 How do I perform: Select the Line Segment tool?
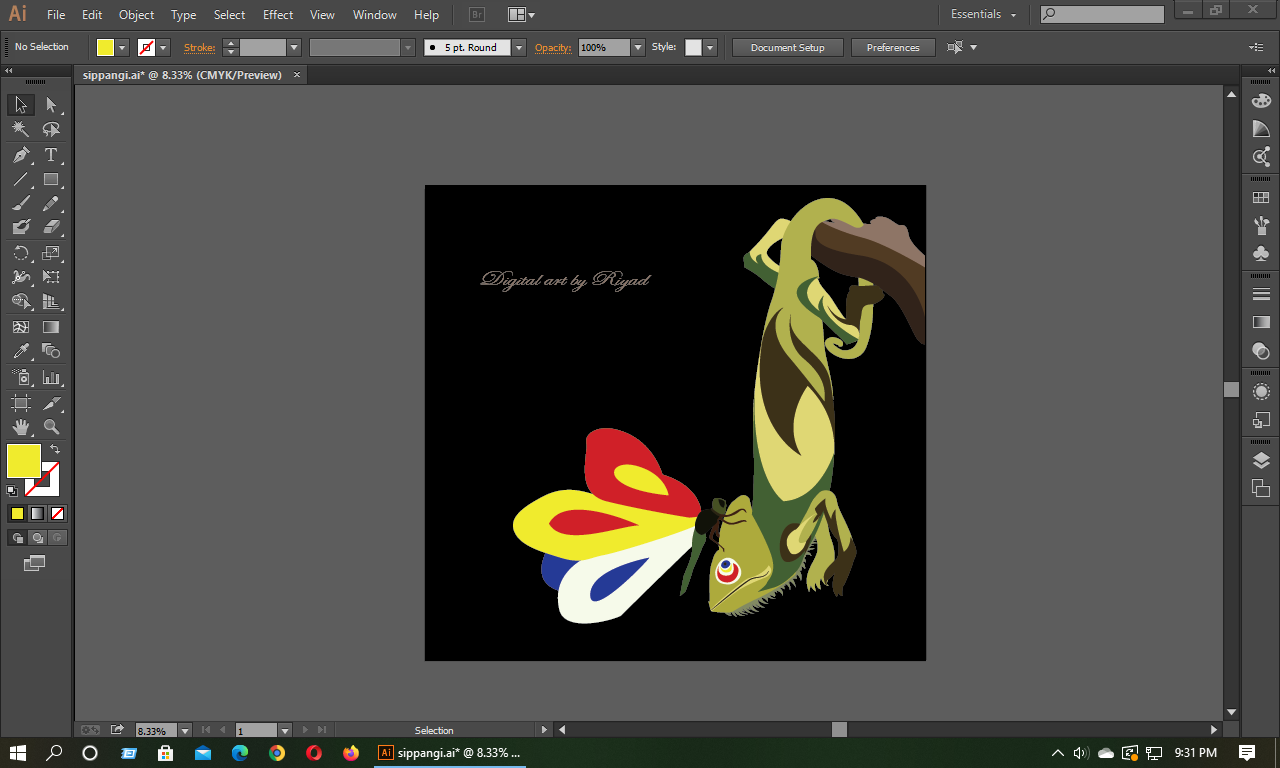click(x=21, y=180)
